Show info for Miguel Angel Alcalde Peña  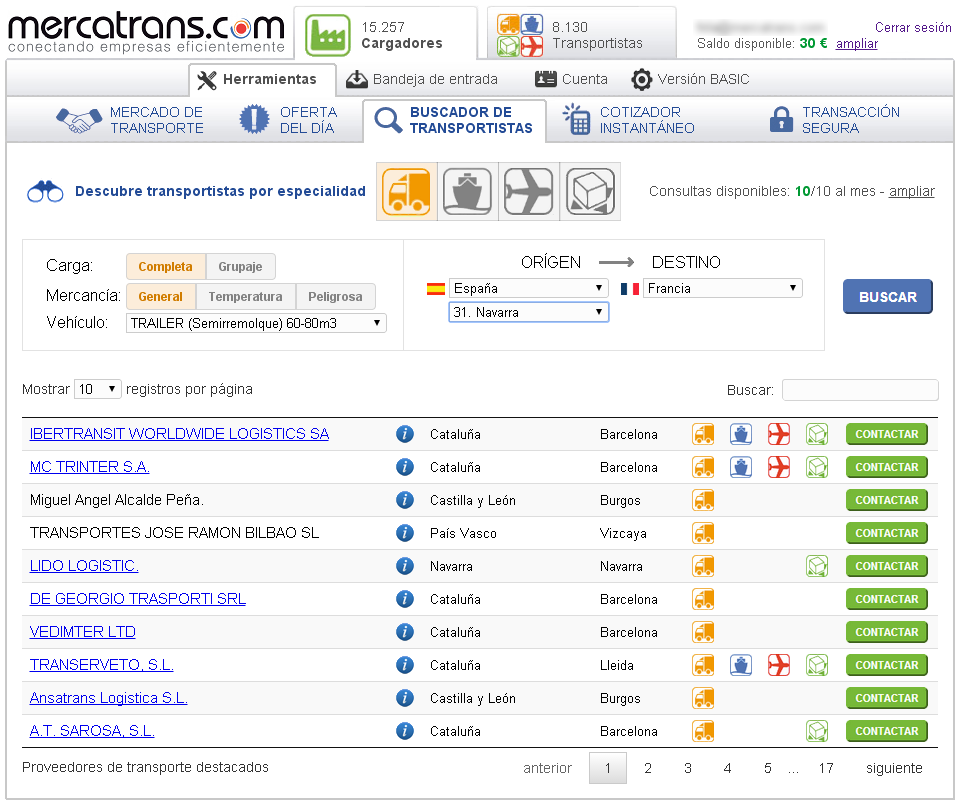tap(404, 500)
